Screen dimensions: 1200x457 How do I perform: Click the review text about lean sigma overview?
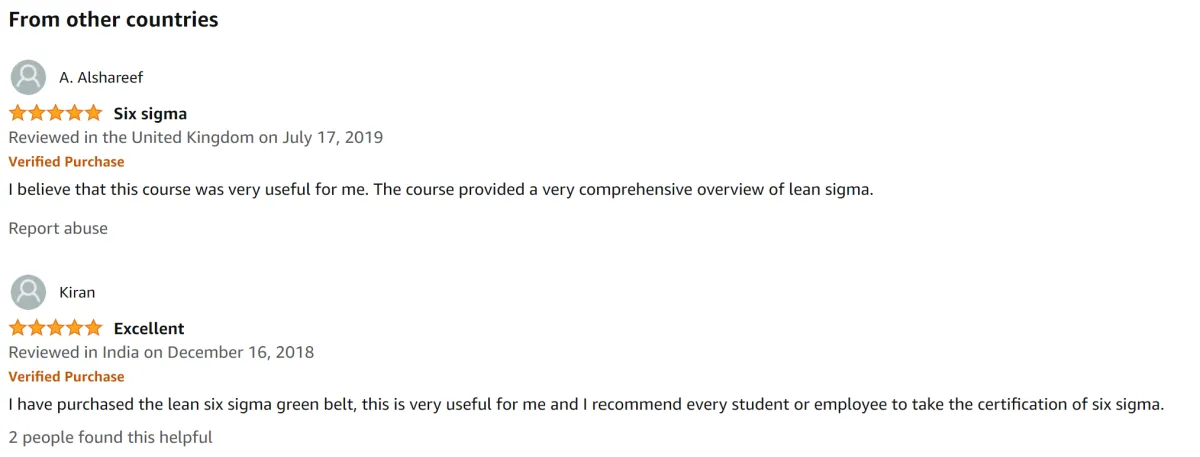[x=441, y=189]
